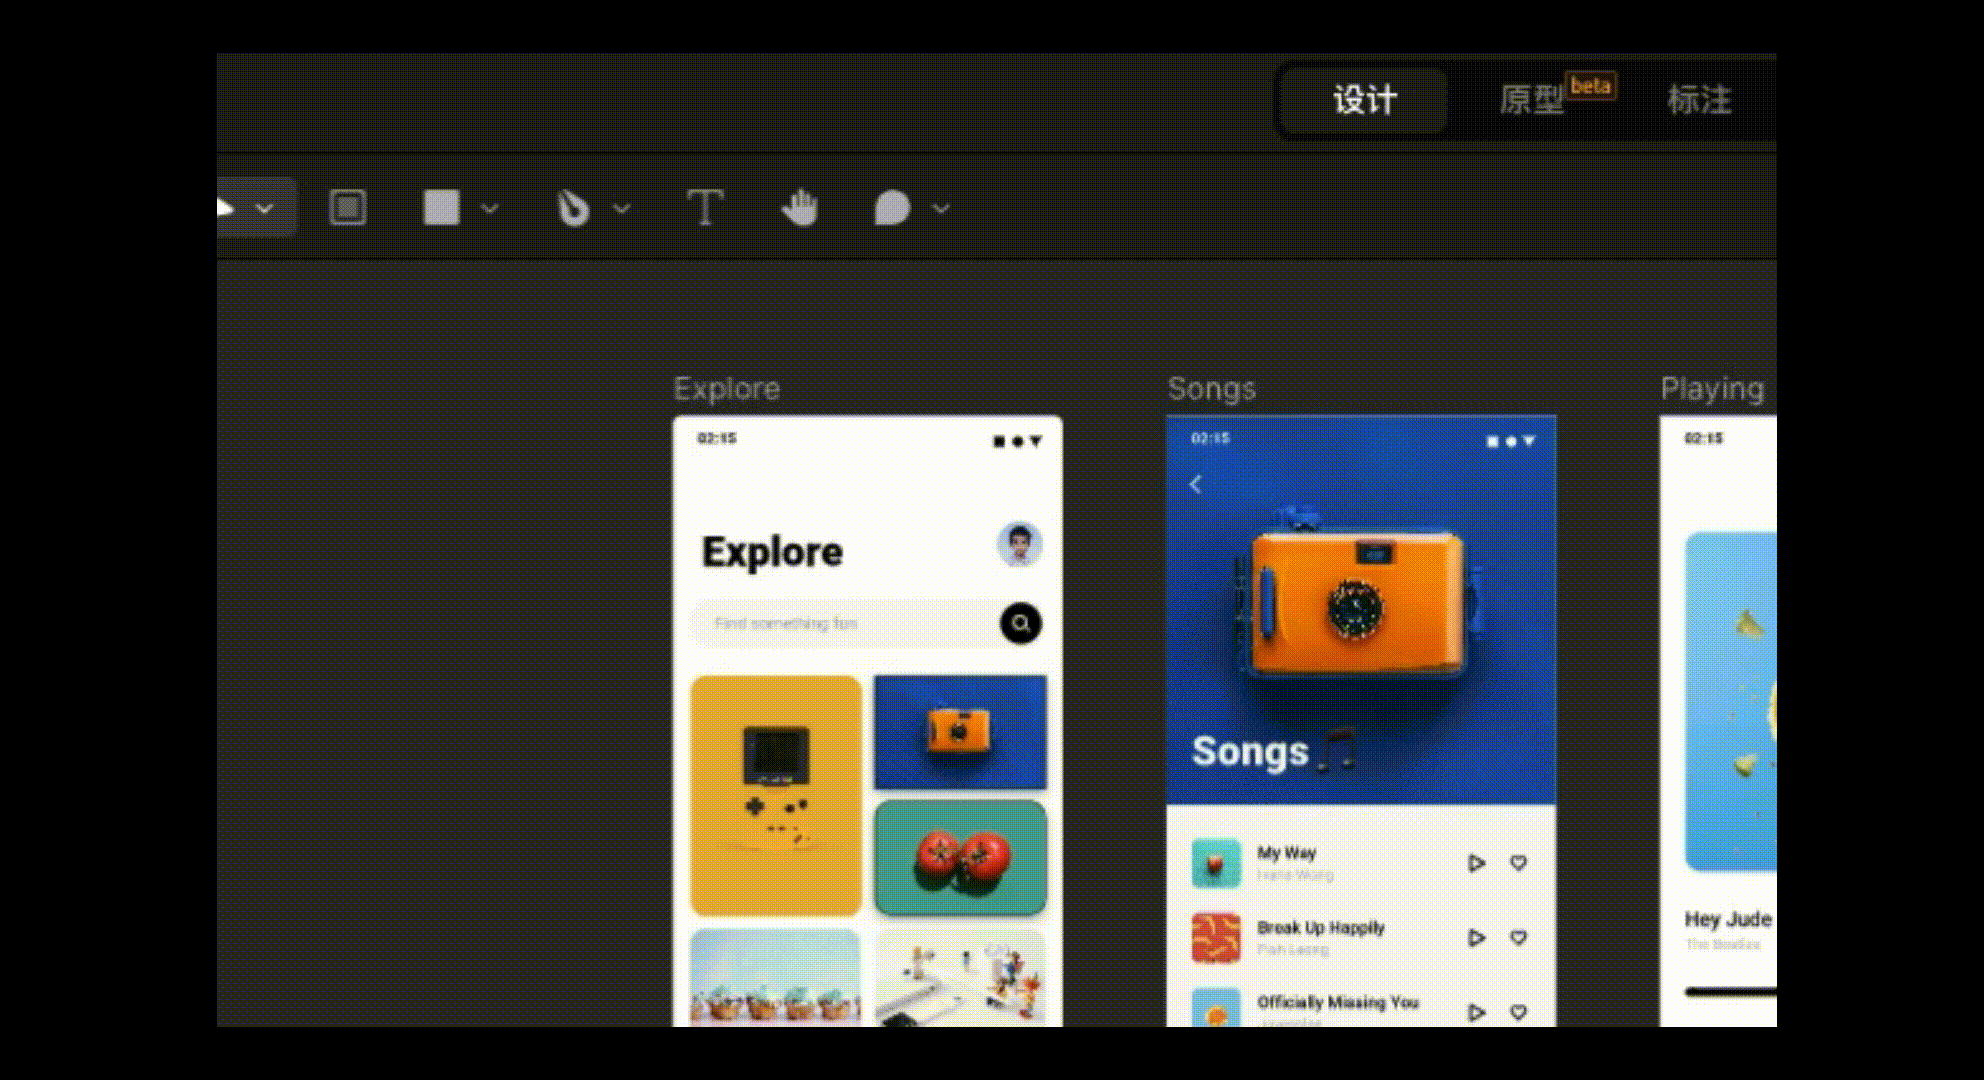
Task: Click heart beside Officially Missing You
Action: click(1518, 1012)
